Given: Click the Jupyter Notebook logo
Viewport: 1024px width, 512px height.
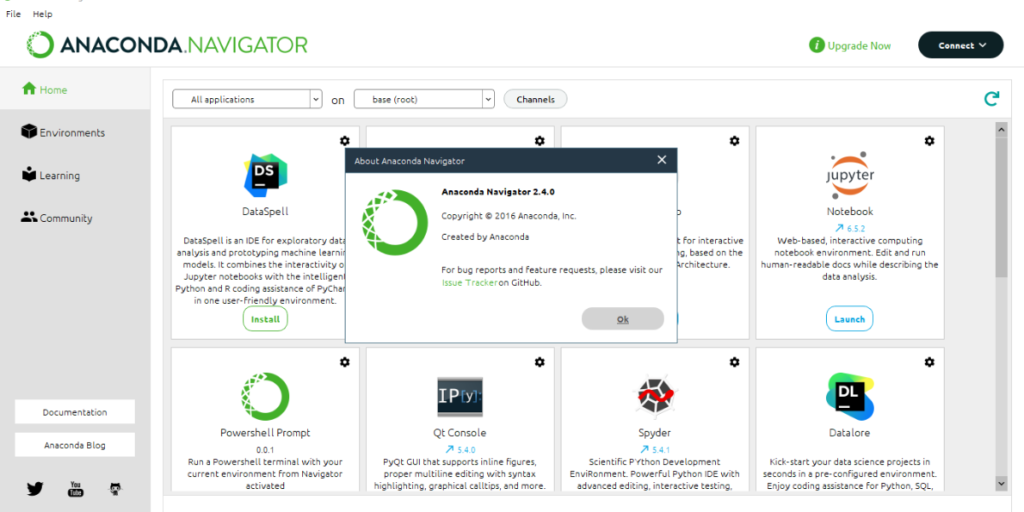Looking at the screenshot, I should 850,175.
